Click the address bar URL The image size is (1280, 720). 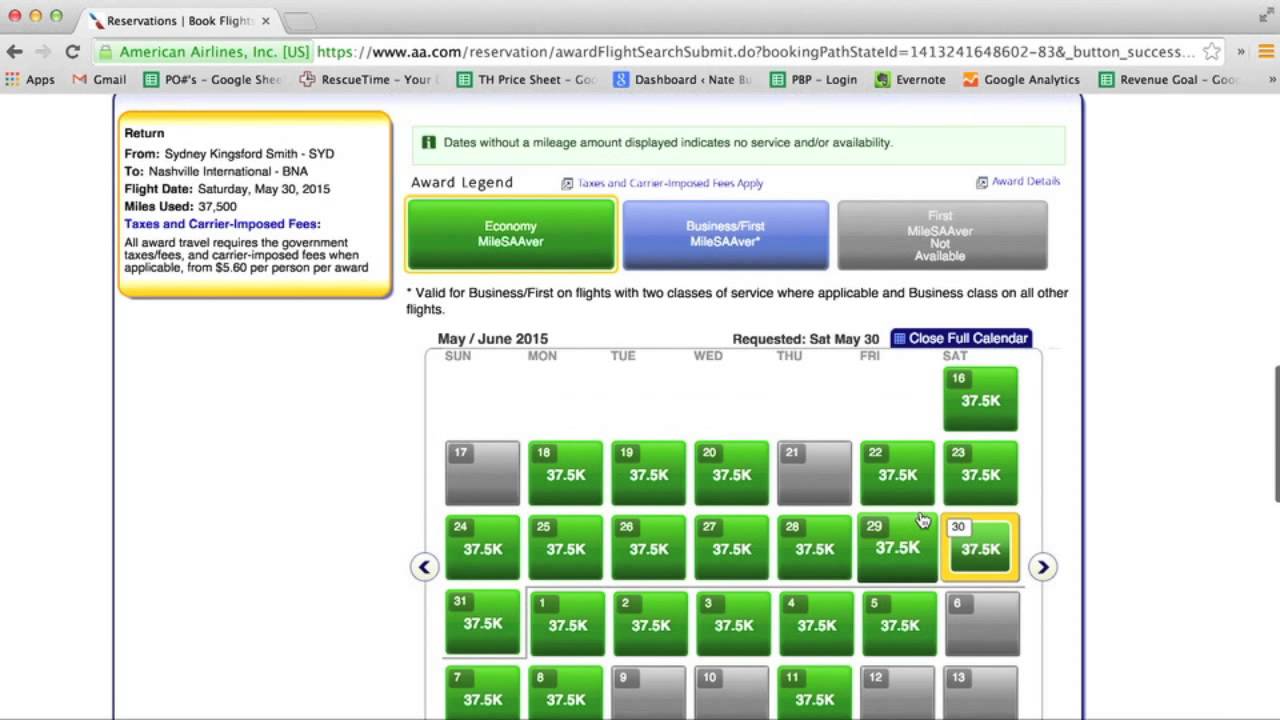(756, 52)
